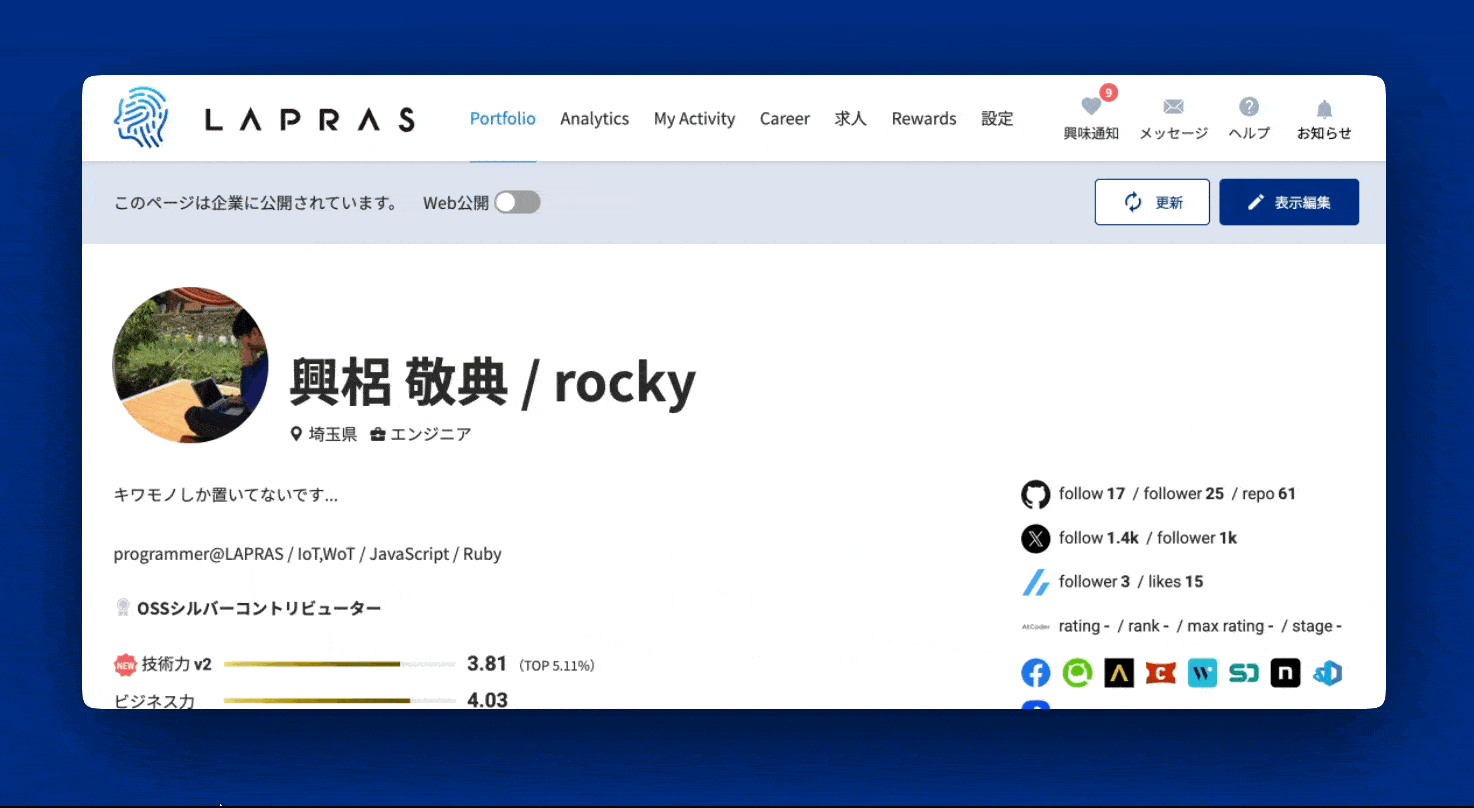Open the black icon with yellow lambda
Image resolution: width=1474 pixels, height=808 pixels.
[x=1119, y=673]
